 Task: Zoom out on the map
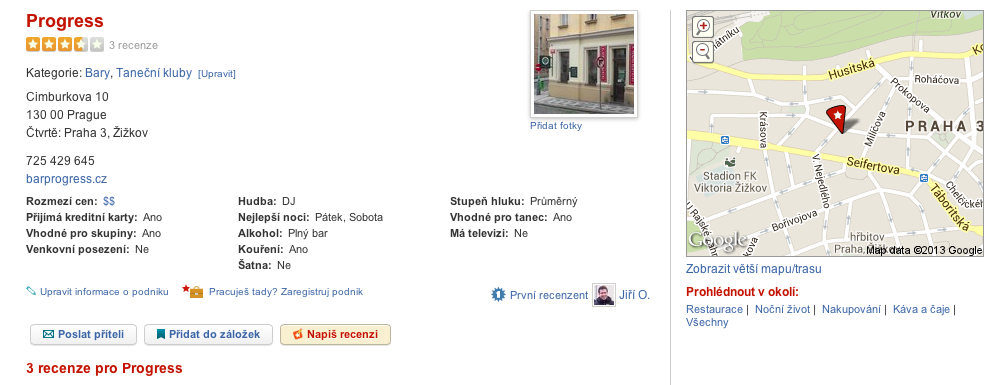[x=702, y=51]
